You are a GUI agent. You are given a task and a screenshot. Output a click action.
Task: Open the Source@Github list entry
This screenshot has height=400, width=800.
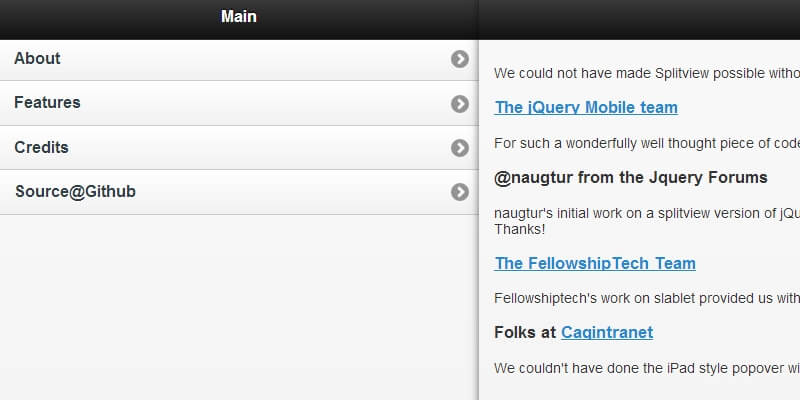coord(75,192)
